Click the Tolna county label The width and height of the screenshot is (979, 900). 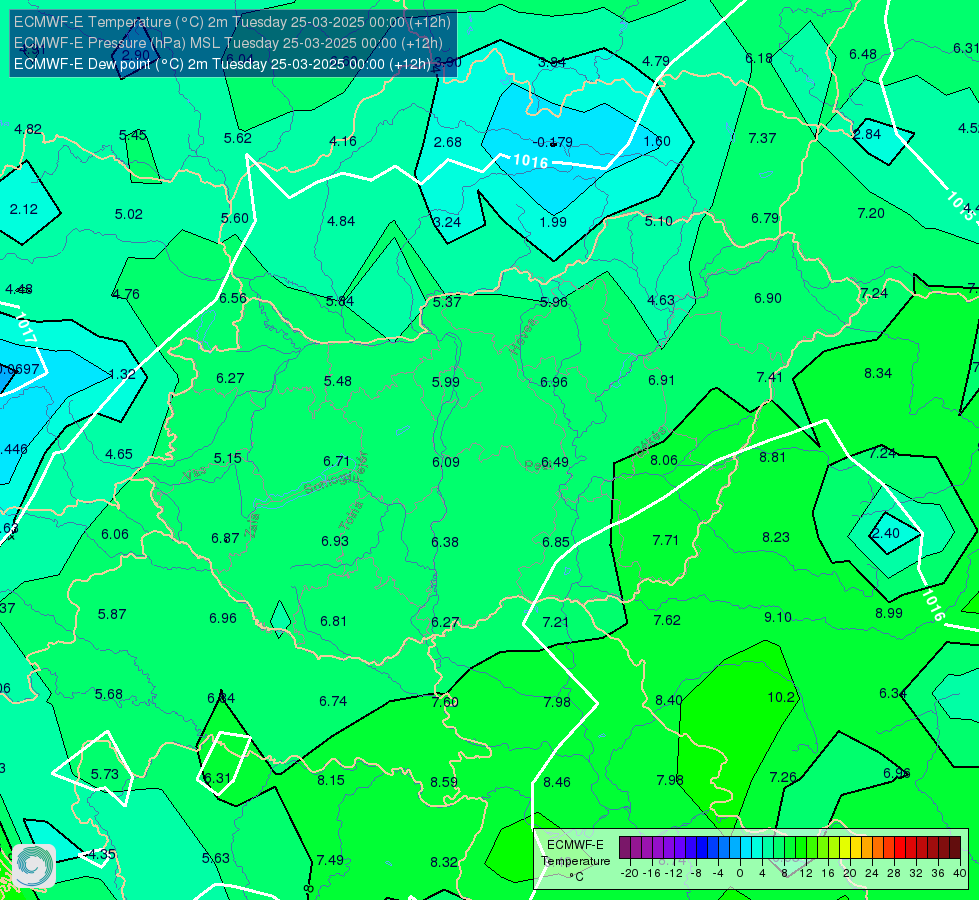click(352, 516)
